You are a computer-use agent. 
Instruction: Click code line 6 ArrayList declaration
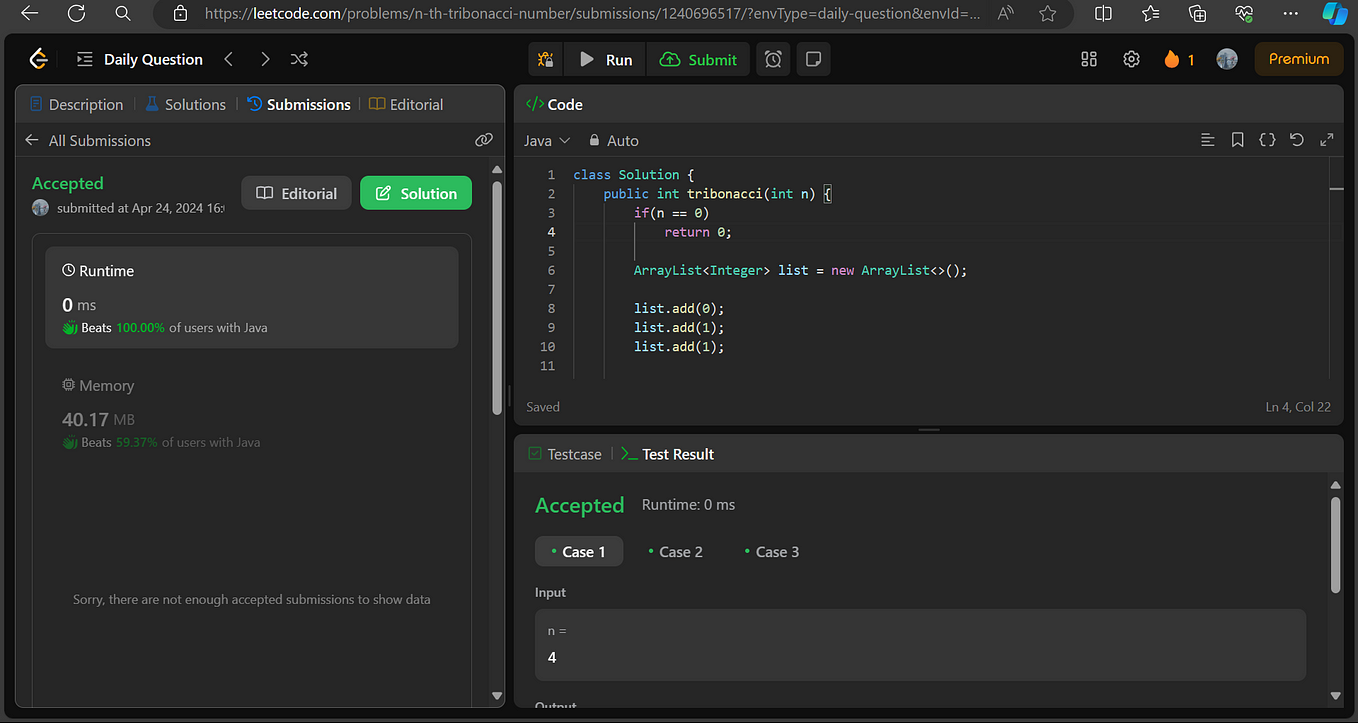click(x=800, y=270)
